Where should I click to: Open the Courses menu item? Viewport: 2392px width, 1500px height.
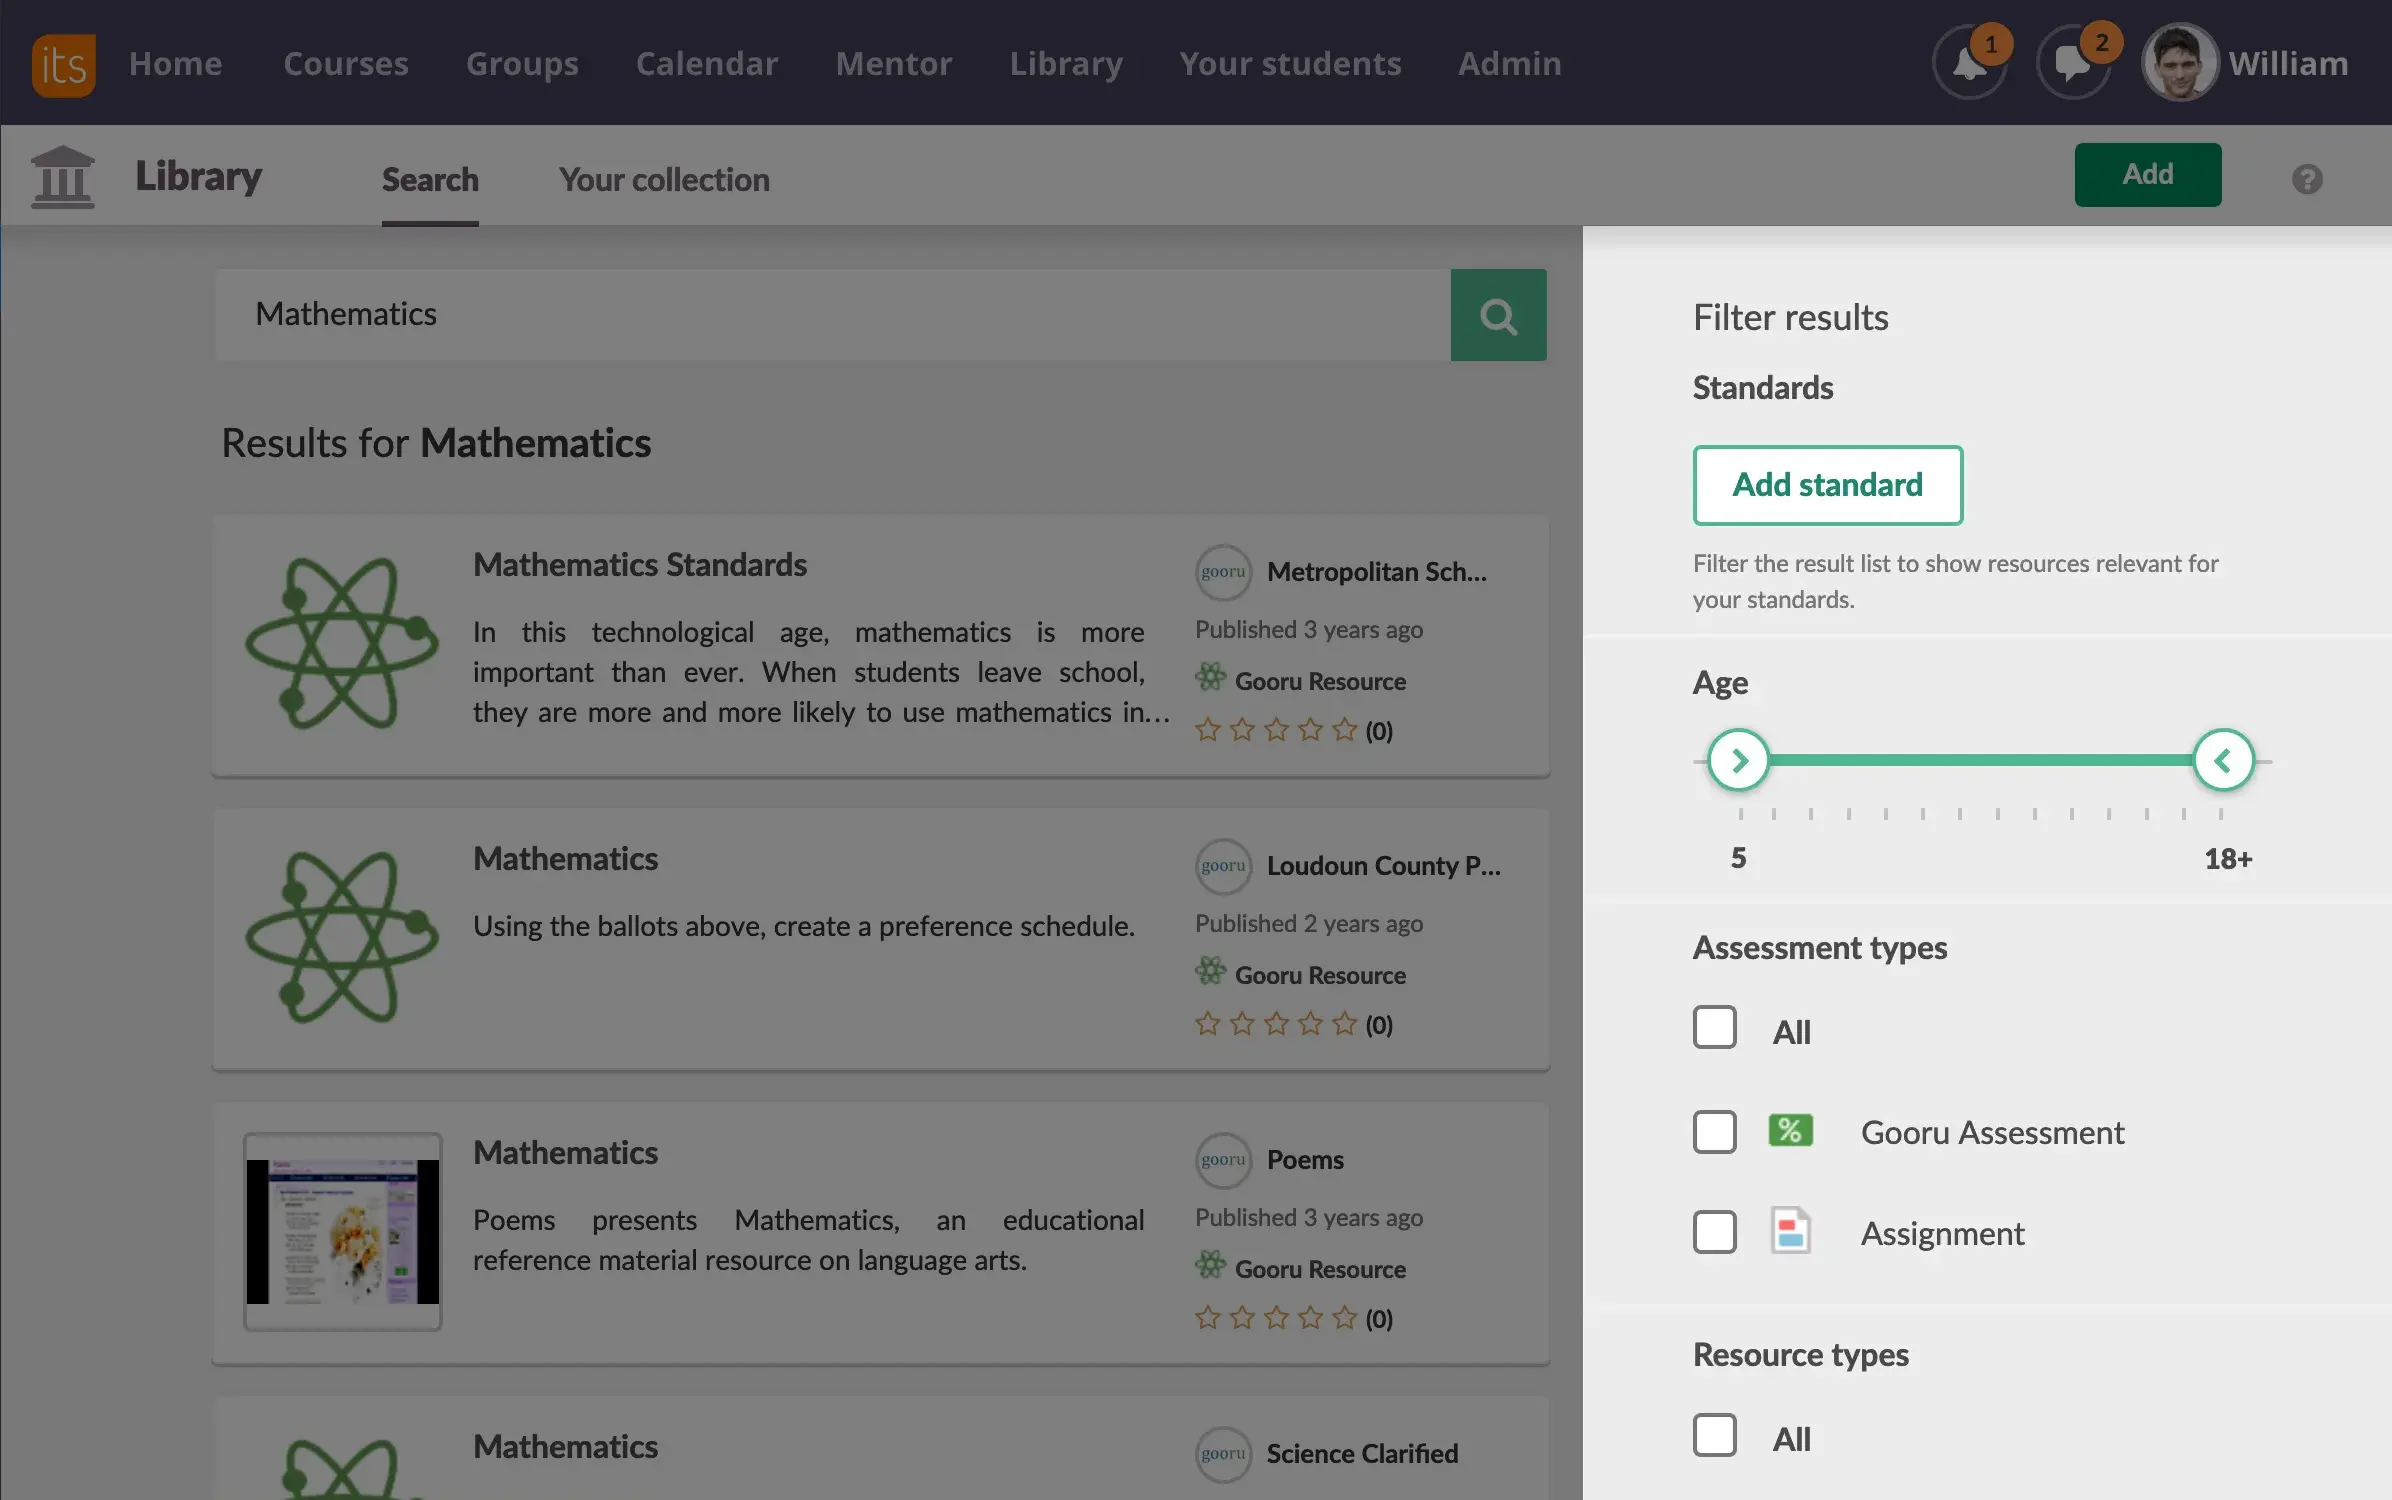point(346,64)
